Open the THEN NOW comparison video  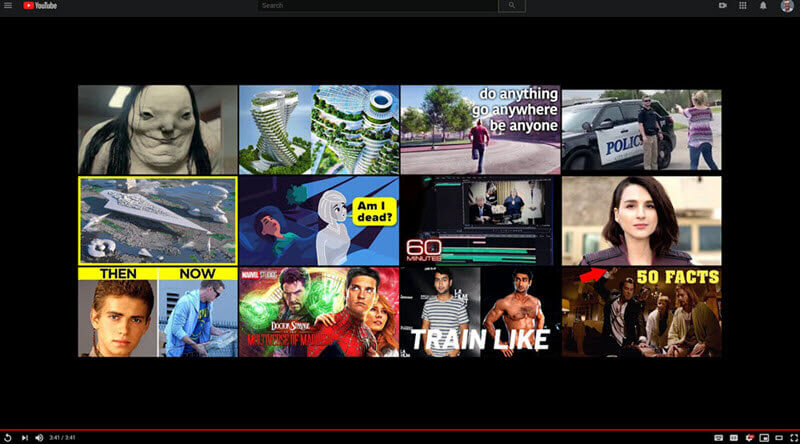click(x=158, y=312)
